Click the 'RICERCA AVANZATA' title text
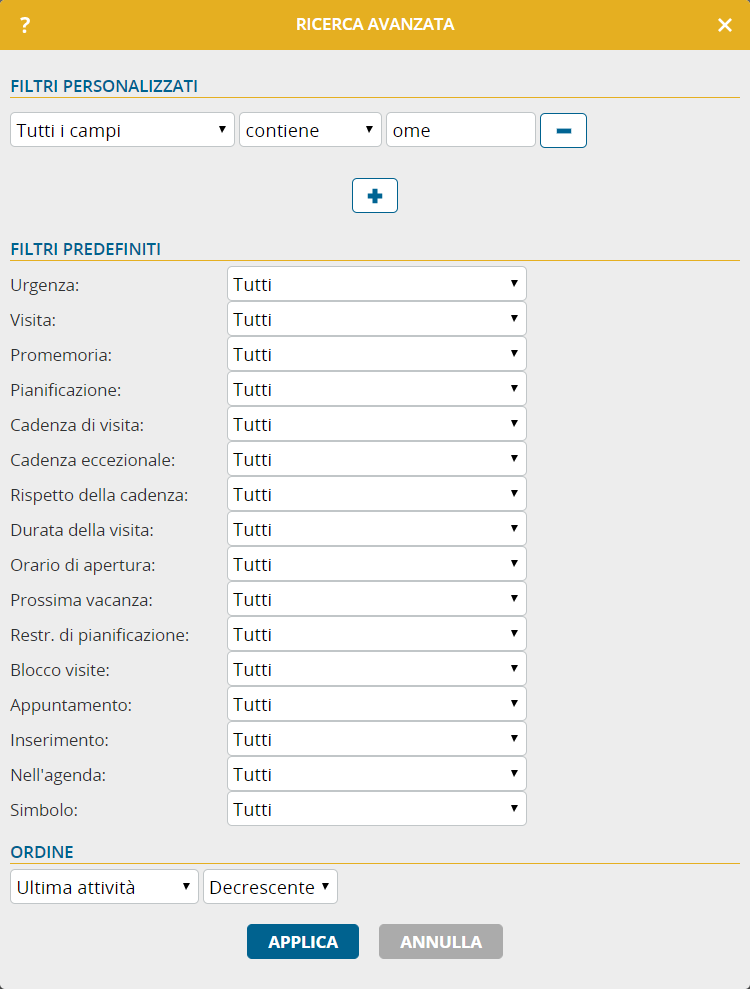The width and height of the screenshot is (750, 989). click(375, 25)
